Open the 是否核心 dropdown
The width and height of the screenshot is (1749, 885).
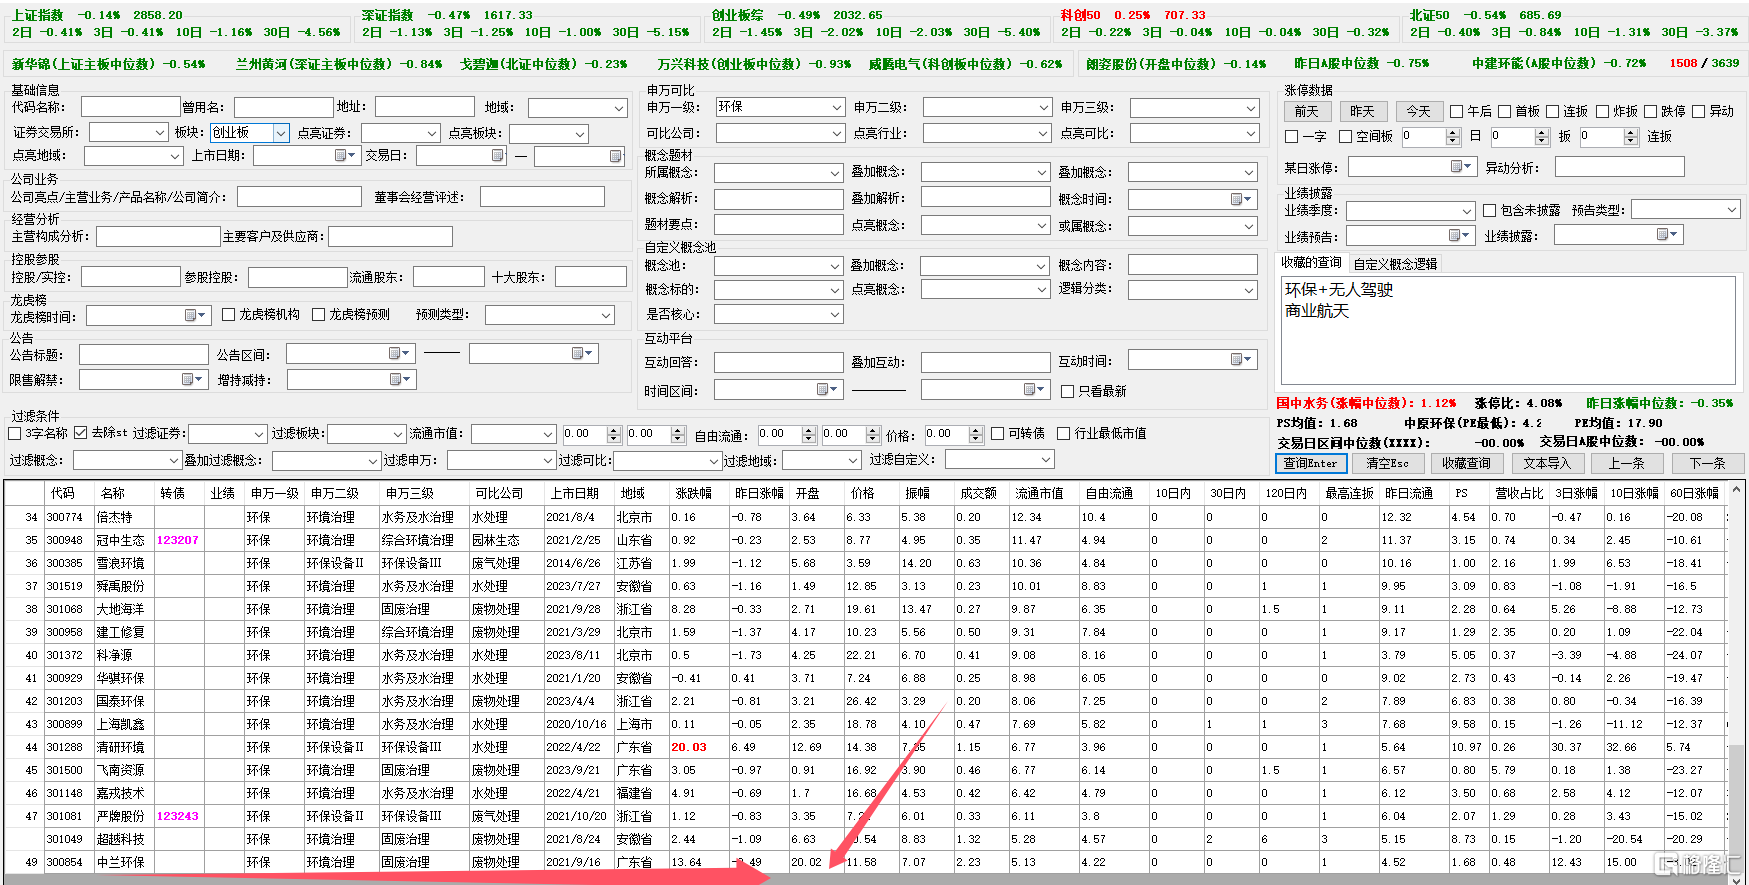tap(835, 314)
